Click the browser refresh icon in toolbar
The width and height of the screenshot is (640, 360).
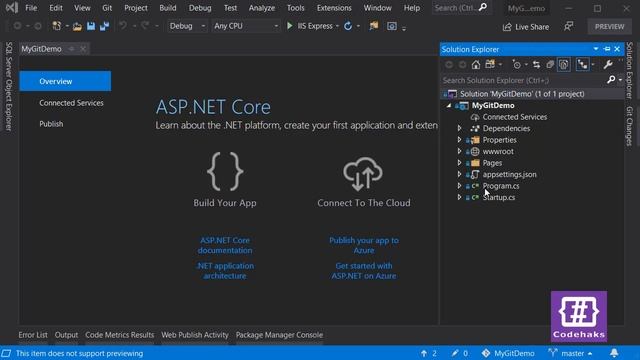click(348, 26)
